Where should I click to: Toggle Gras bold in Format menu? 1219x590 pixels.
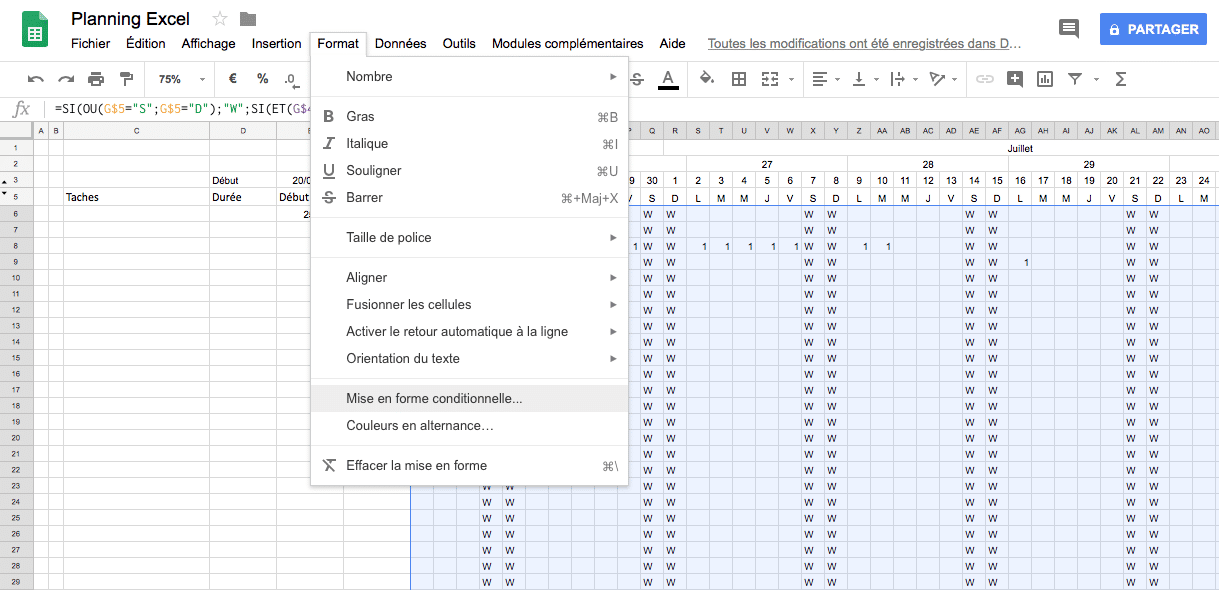360,117
